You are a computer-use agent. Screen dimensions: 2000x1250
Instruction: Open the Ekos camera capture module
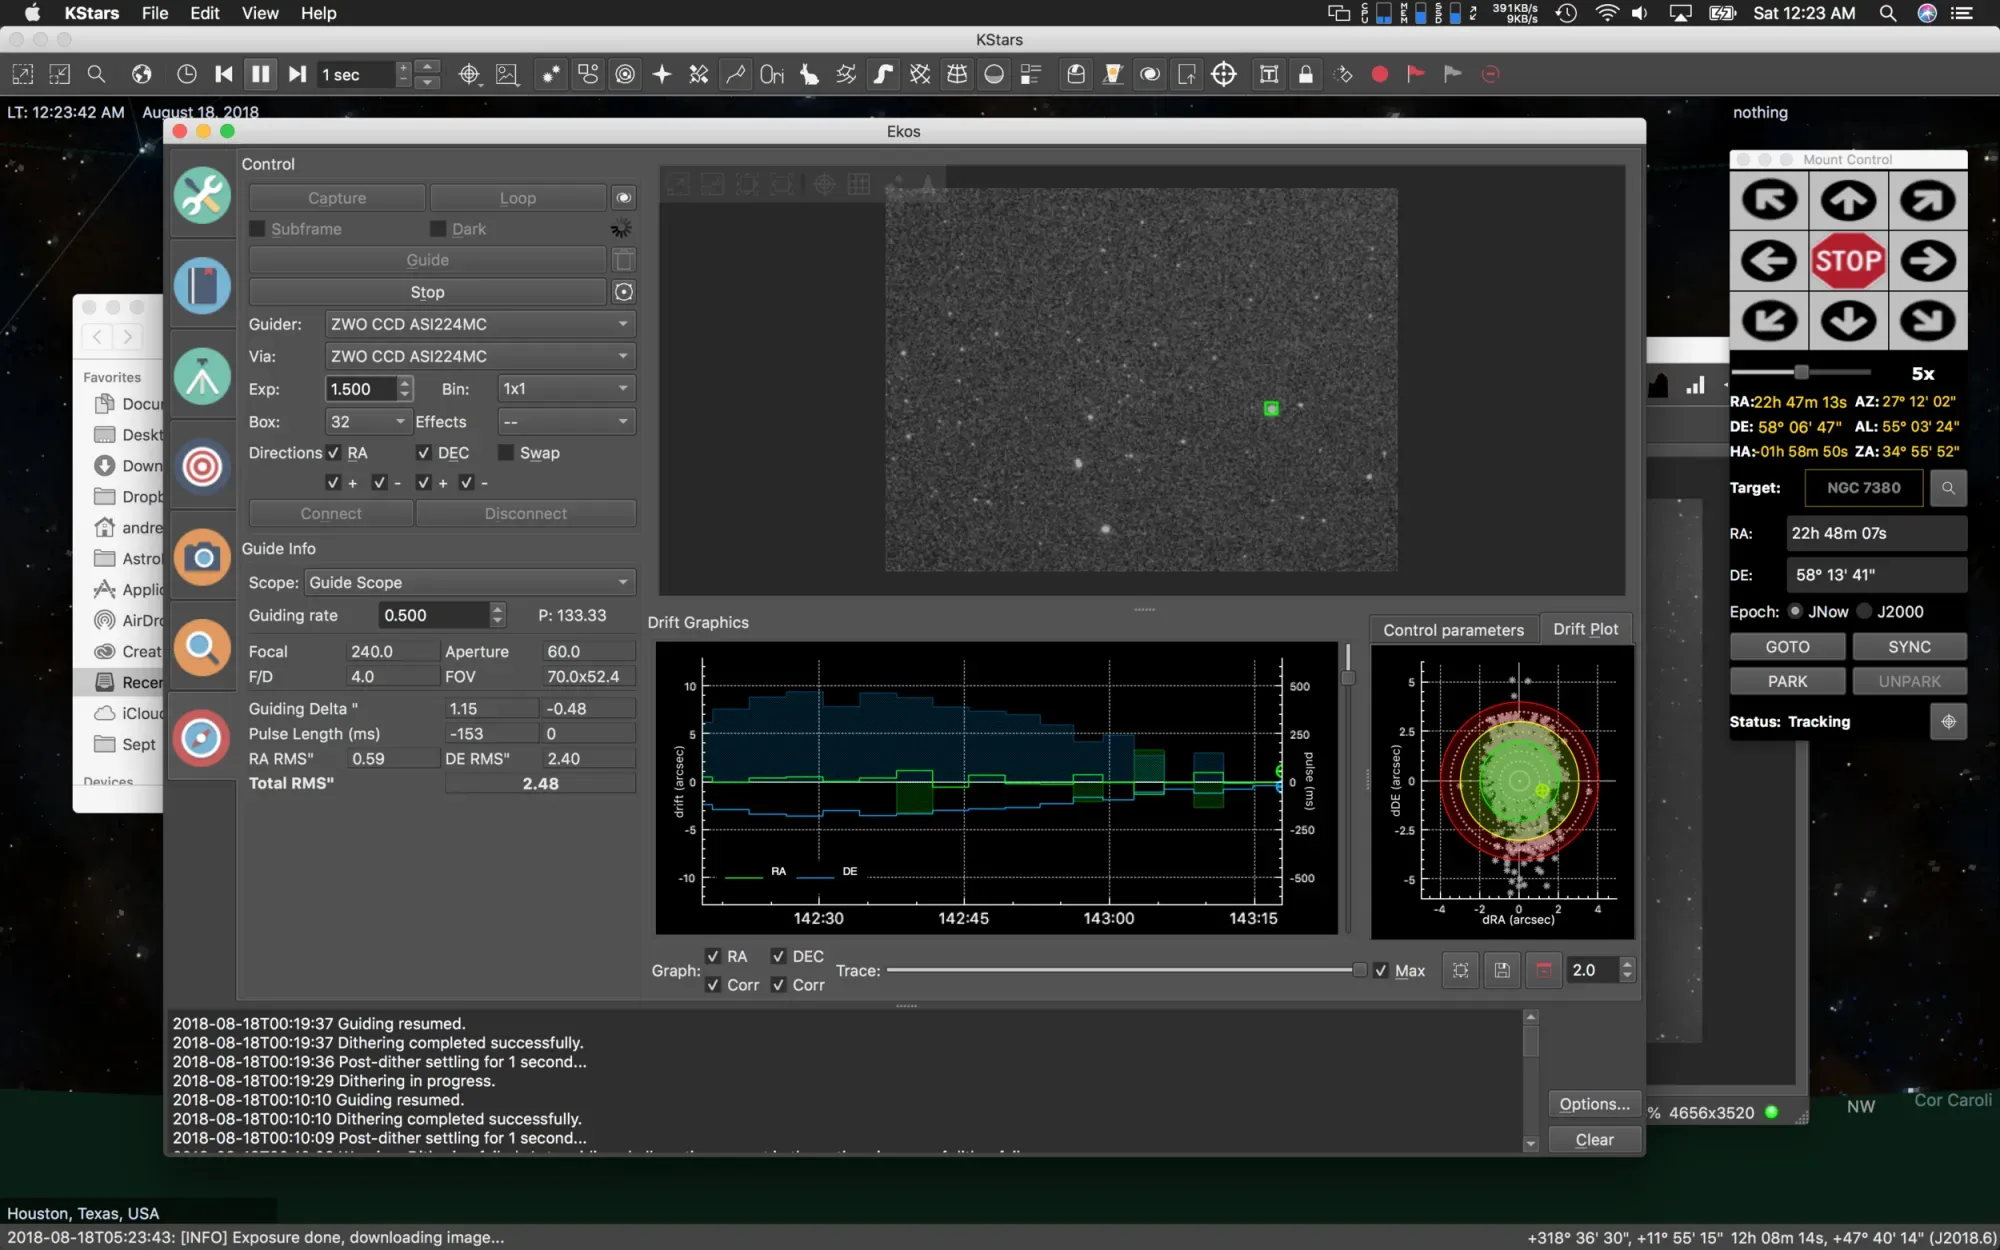pos(202,557)
